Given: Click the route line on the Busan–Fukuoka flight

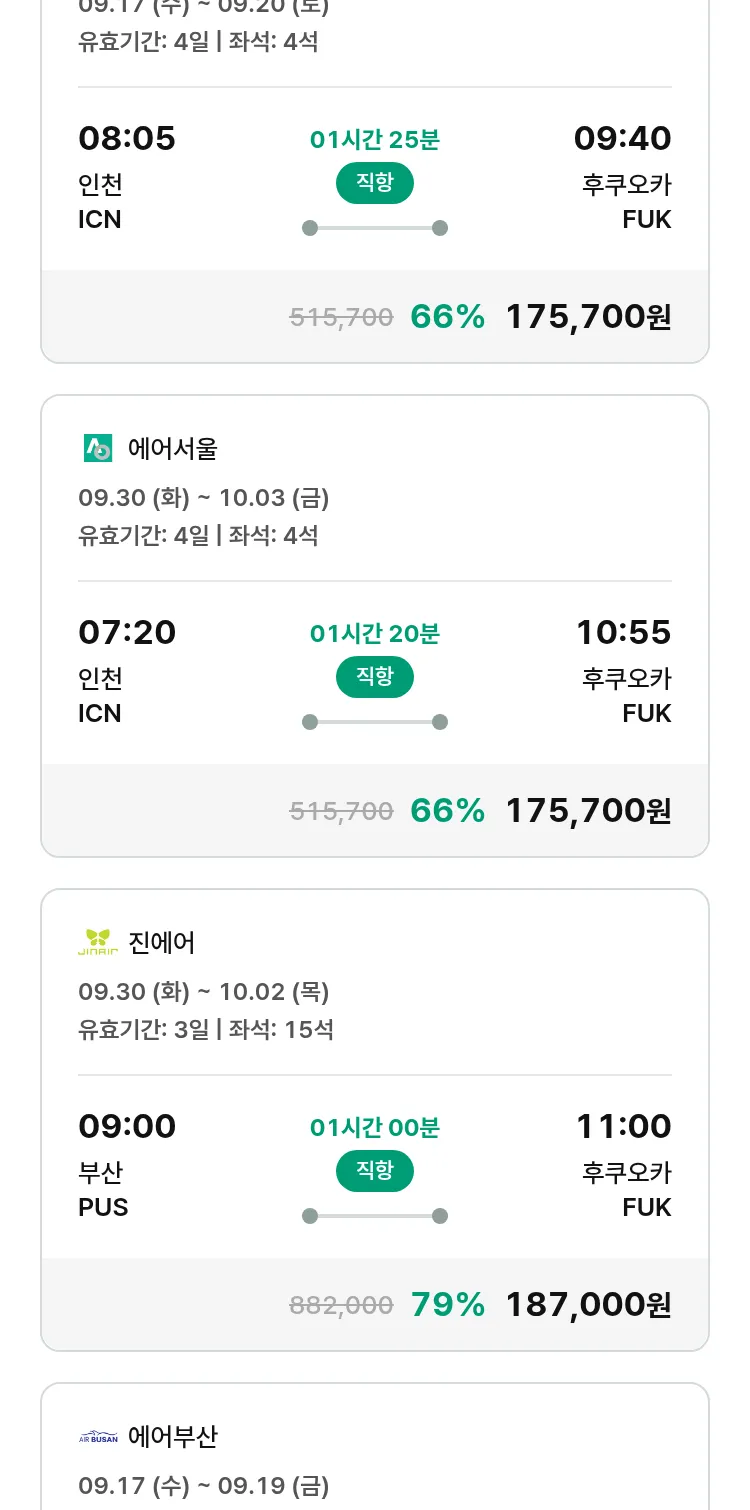Looking at the screenshot, I should pyautogui.click(x=375, y=1216).
